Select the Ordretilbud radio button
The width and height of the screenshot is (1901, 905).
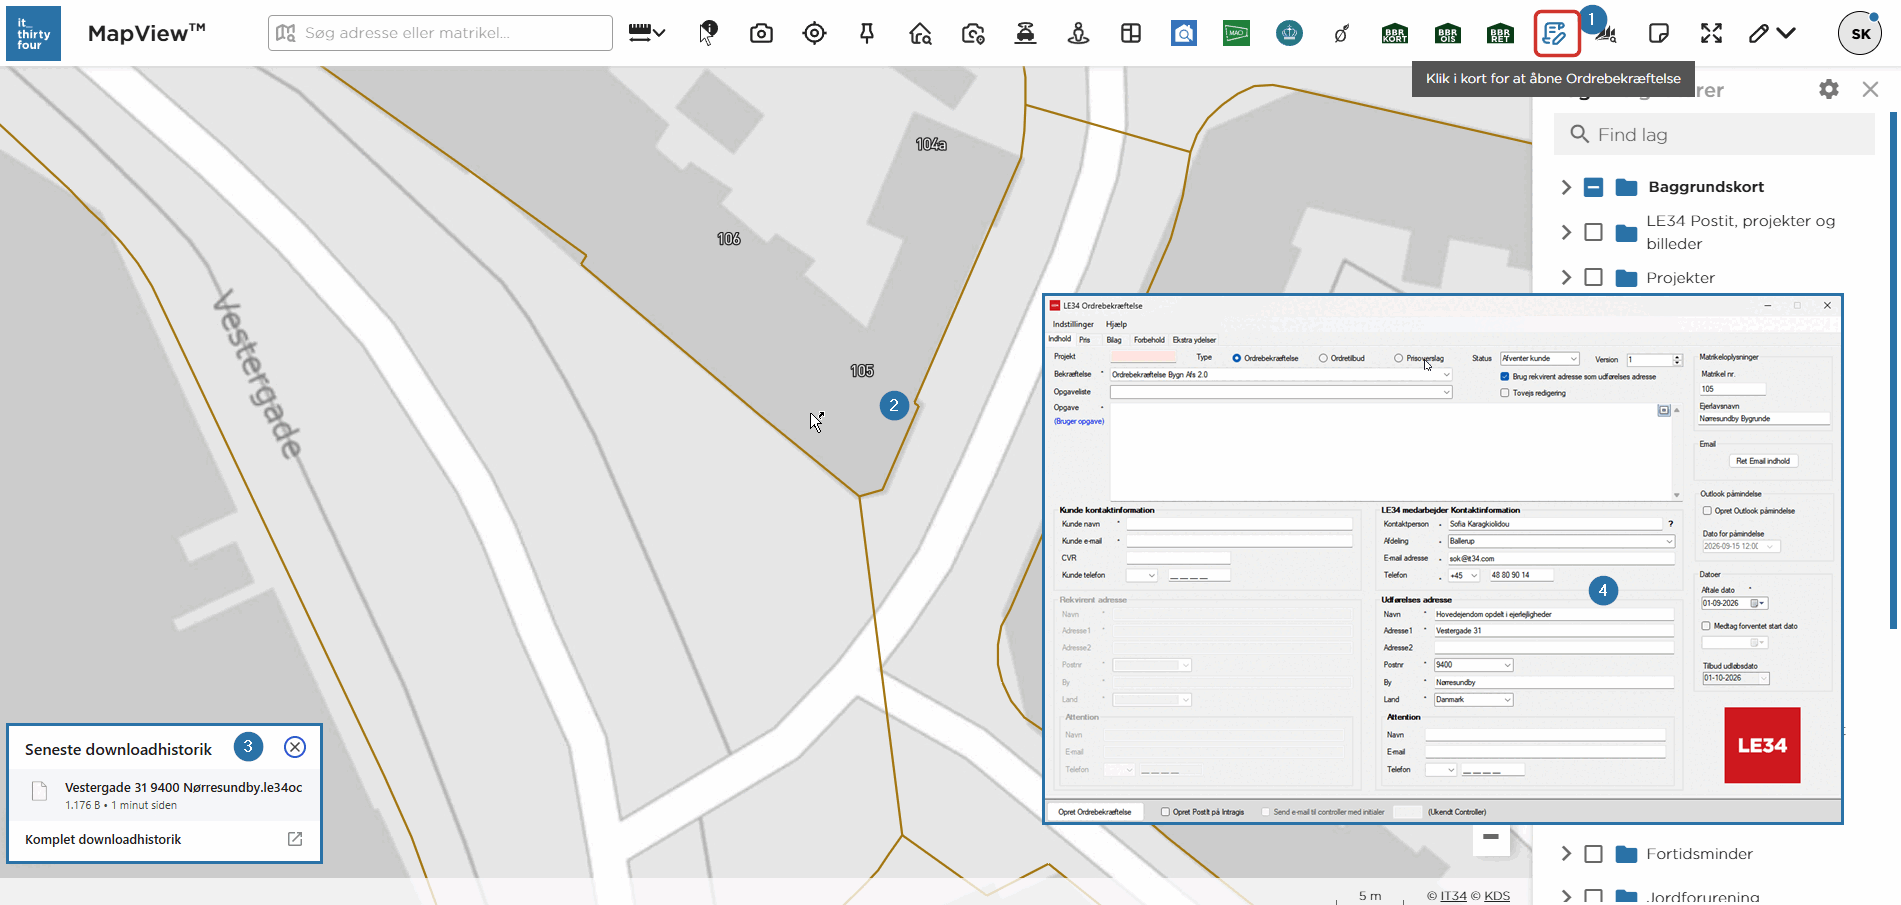tap(1323, 358)
